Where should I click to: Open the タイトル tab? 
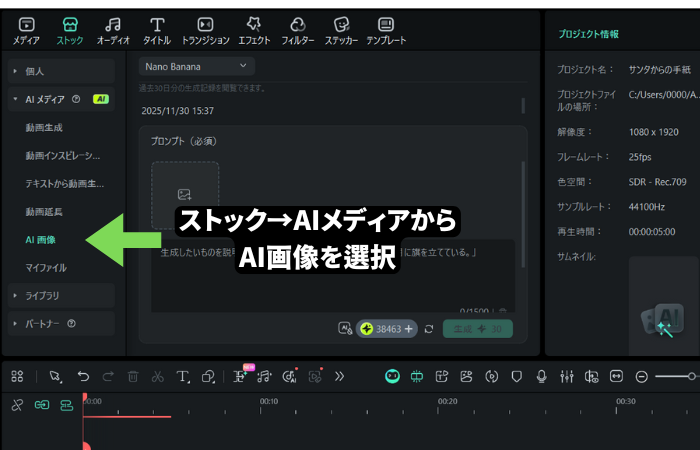click(157, 31)
